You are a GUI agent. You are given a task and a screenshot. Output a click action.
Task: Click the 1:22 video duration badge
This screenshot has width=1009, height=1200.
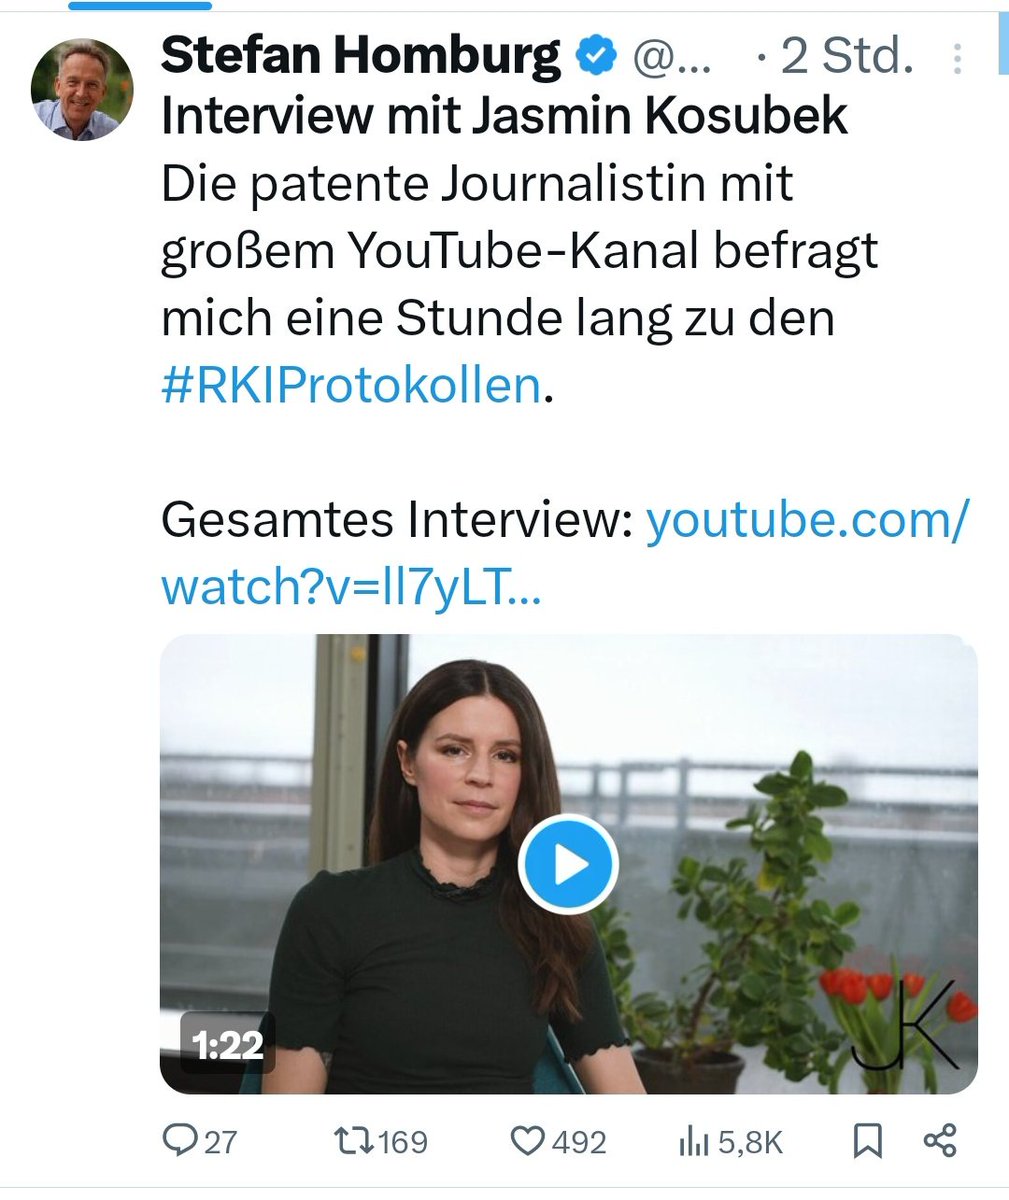pyautogui.click(x=227, y=1046)
